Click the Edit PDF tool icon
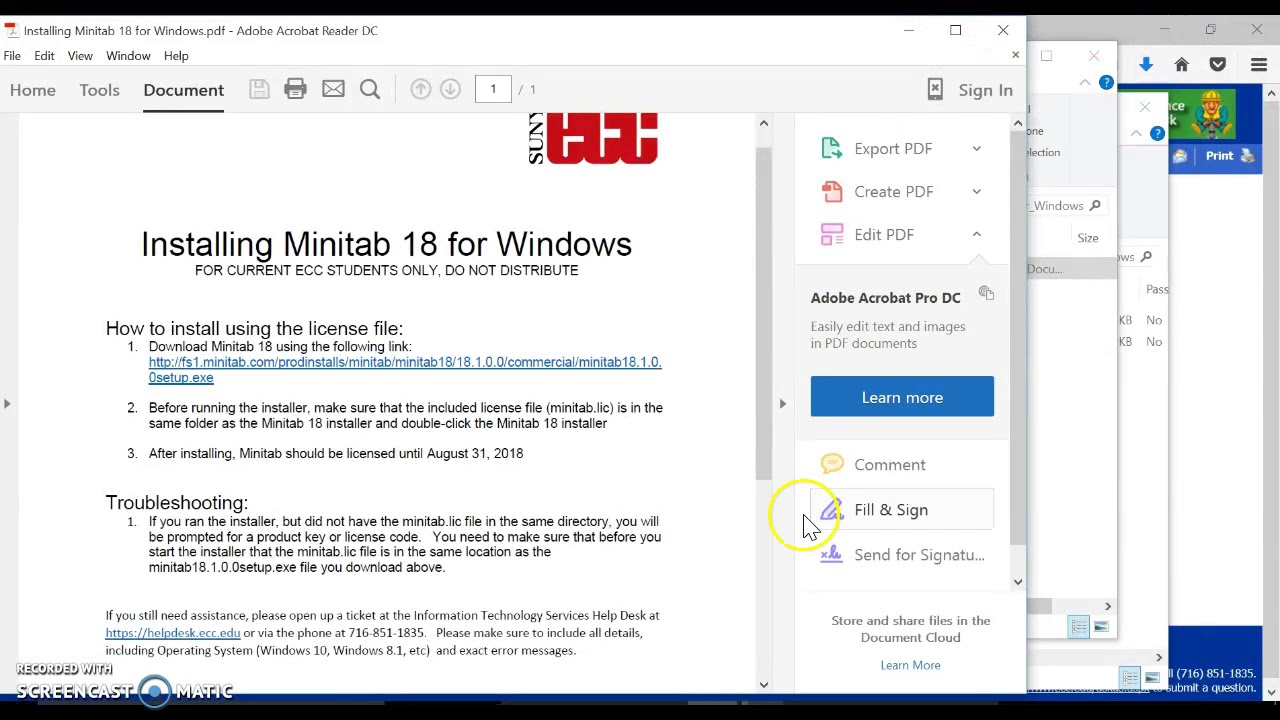The image size is (1280, 720). pyautogui.click(x=832, y=234)
